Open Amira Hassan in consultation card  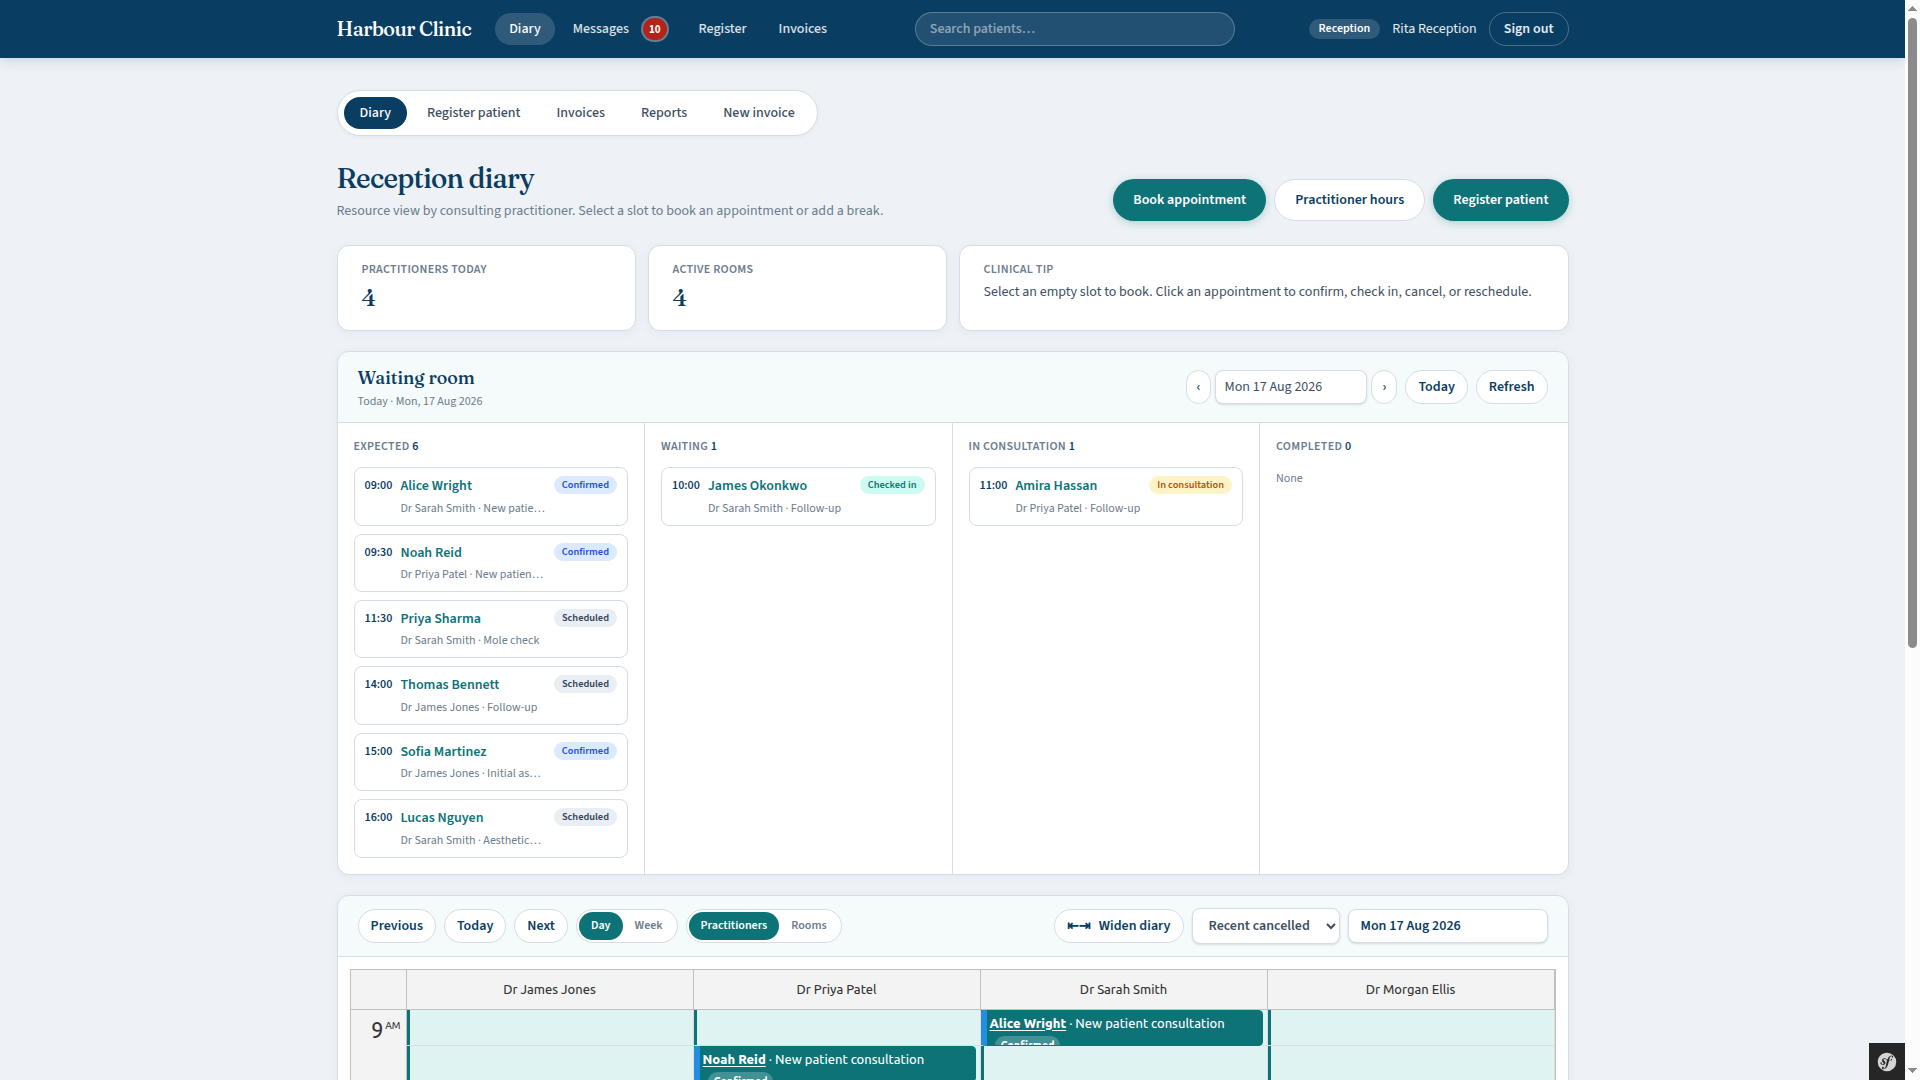(x=1056, y=486)
